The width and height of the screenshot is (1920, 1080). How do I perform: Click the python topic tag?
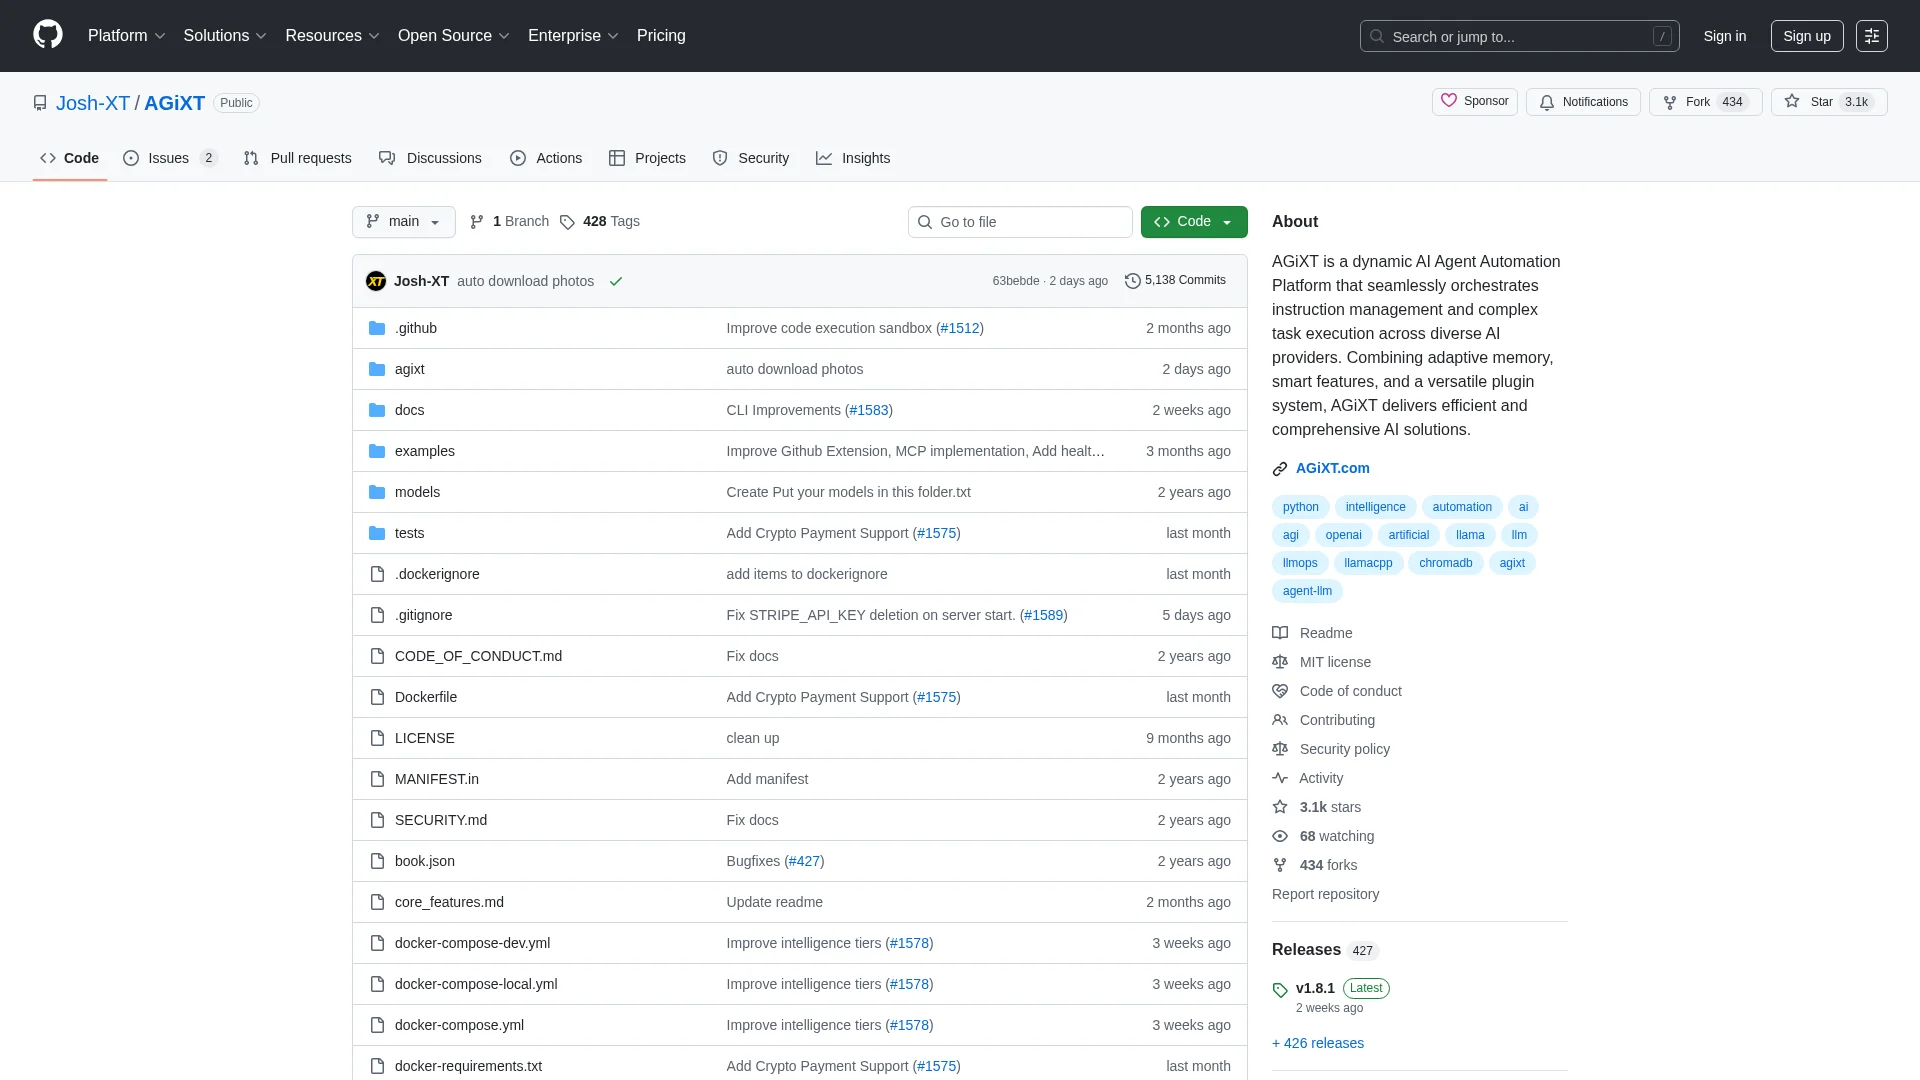[1300, 507]
